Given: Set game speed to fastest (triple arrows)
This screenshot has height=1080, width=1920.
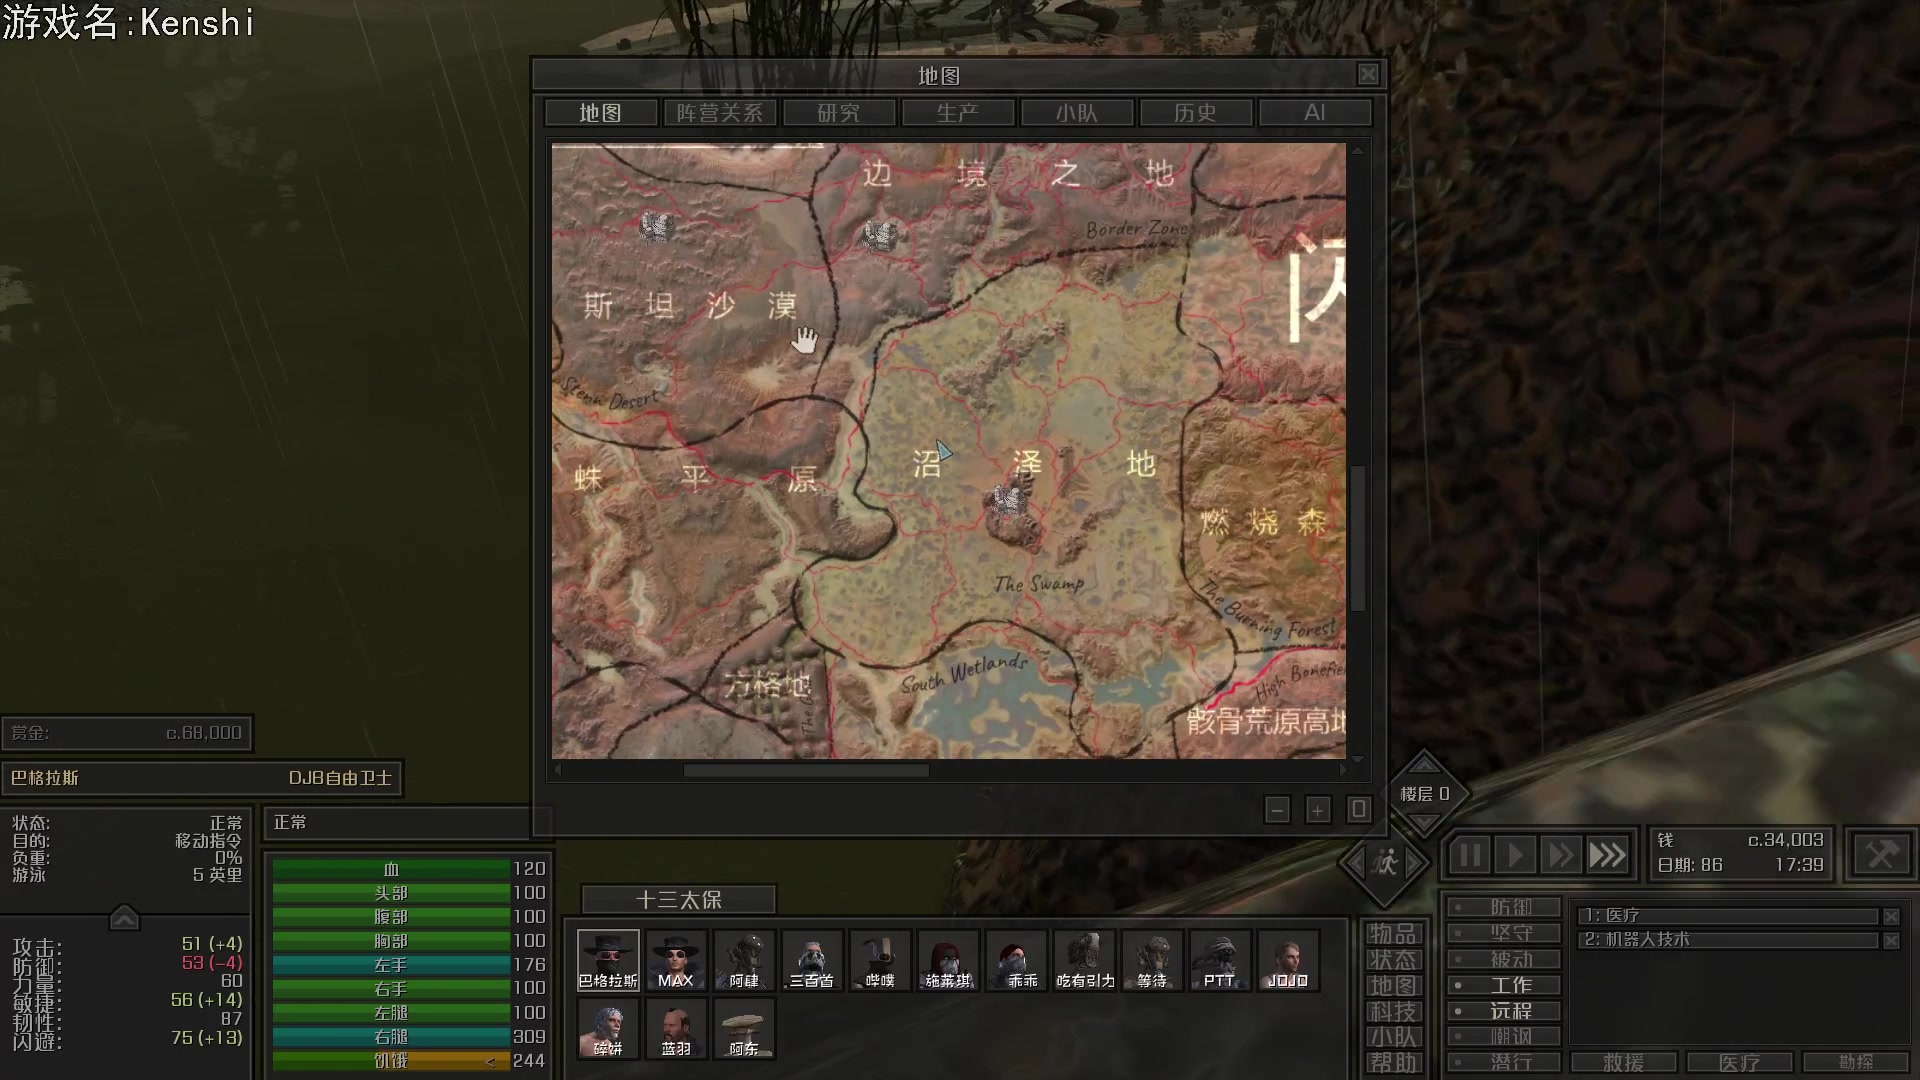Looking at the screenshot, I should pyautogui.click(x=1607, y=856).
